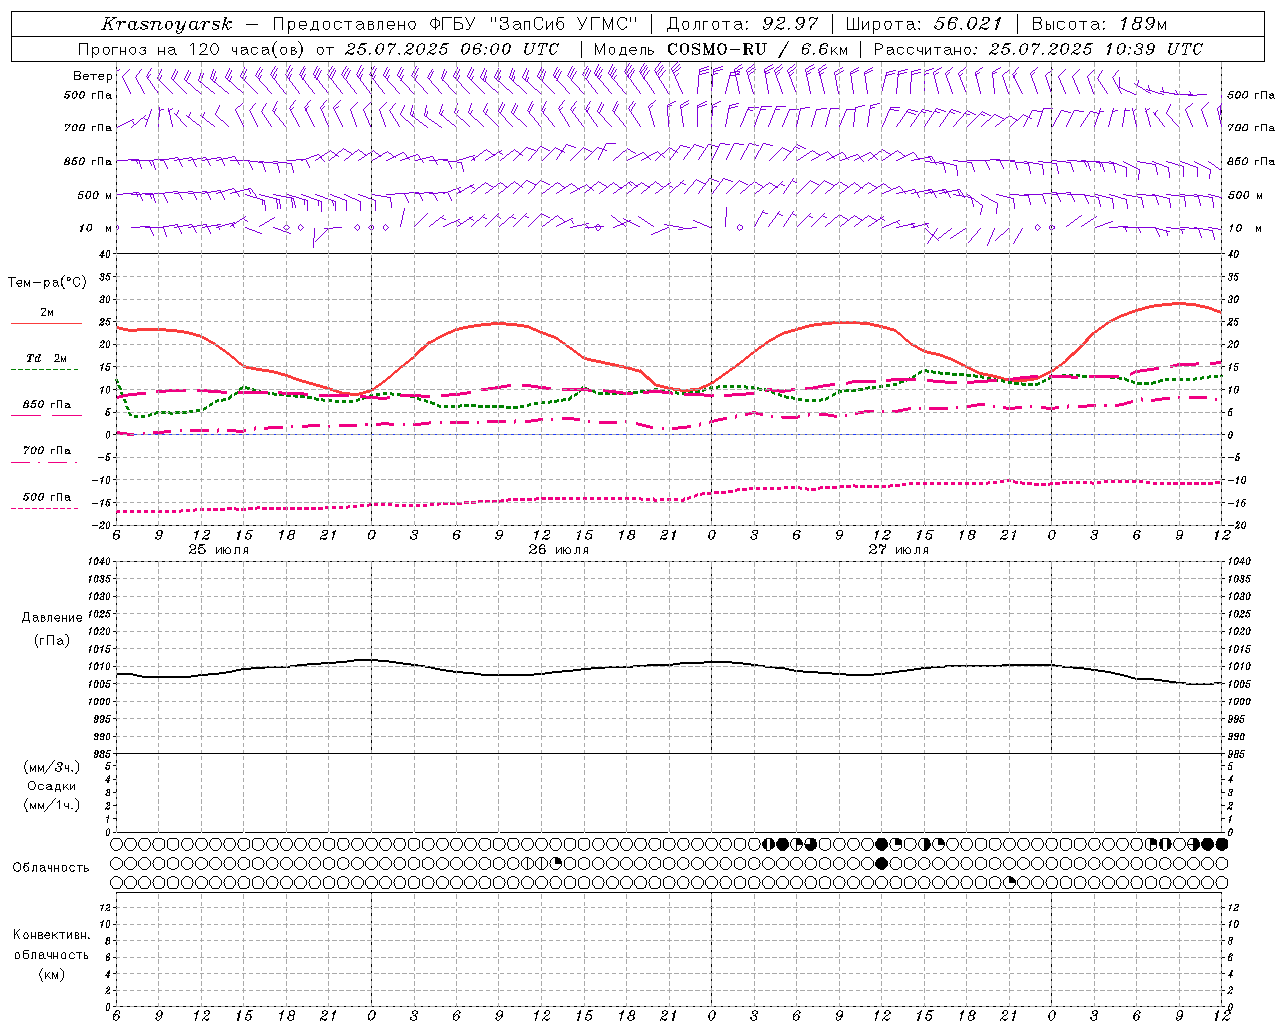The height and width of the screenshot is (1024, 1280).
Task: Click Прогноз на 120 часа(ов) header text
Action: [x=193, y=49]
